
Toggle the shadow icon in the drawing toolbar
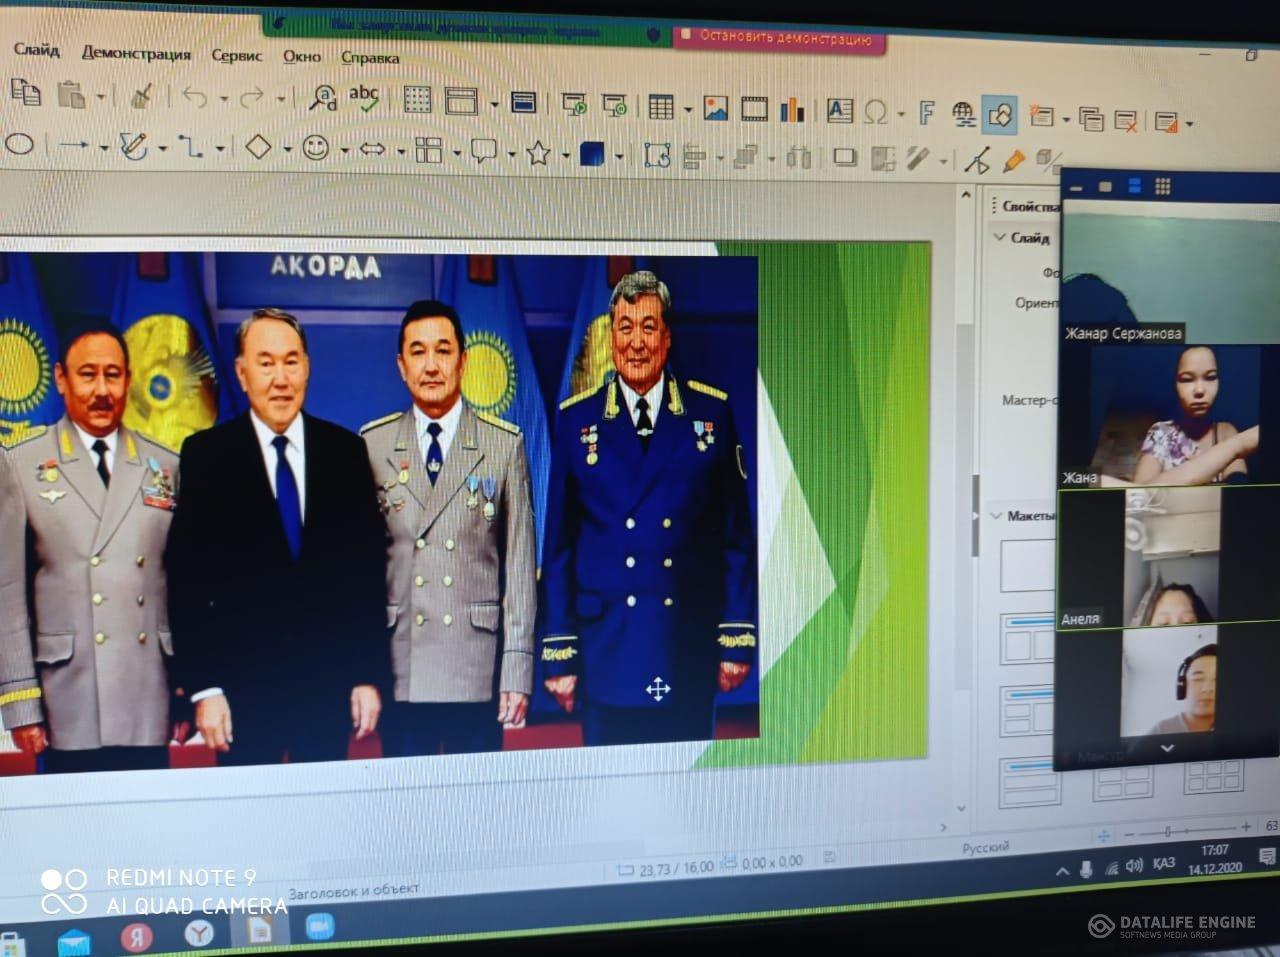click(x=845, y=157)
